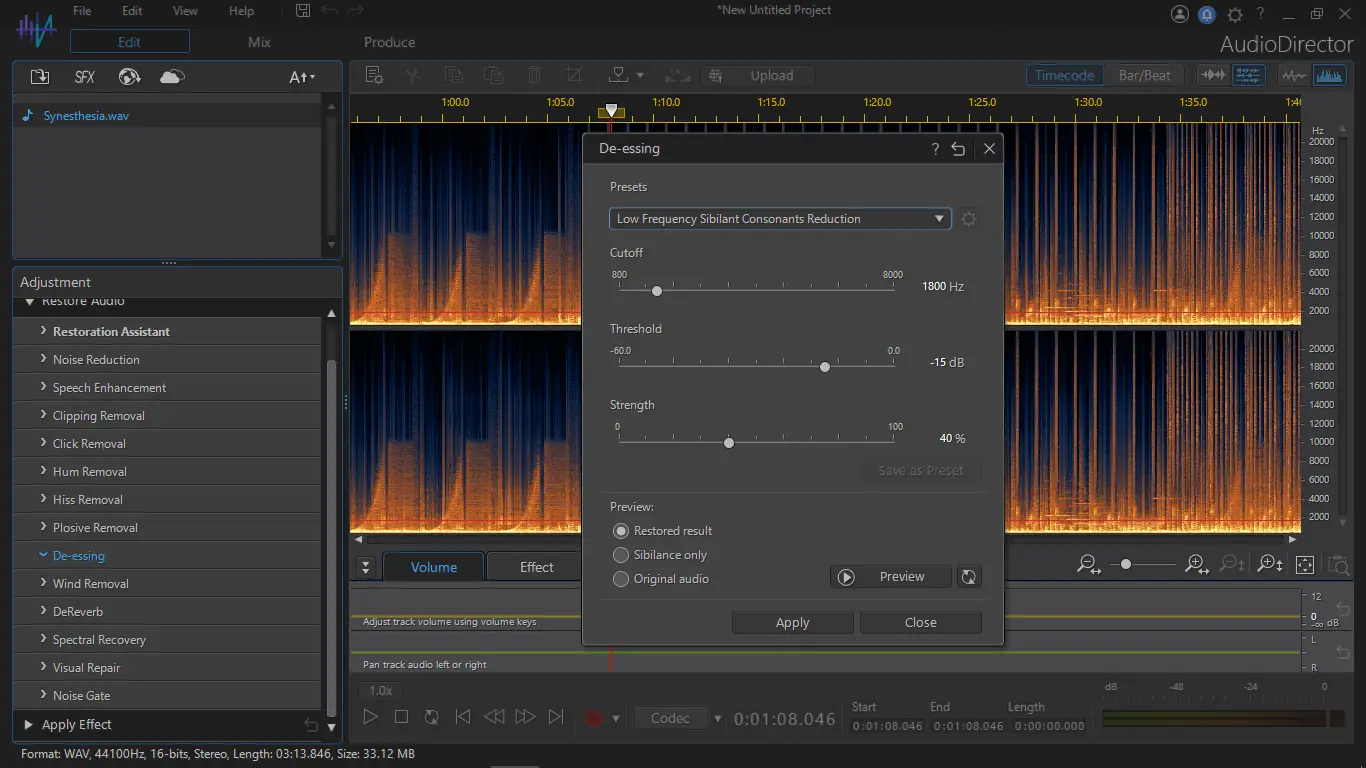Click the Preview button

point(890,577)
